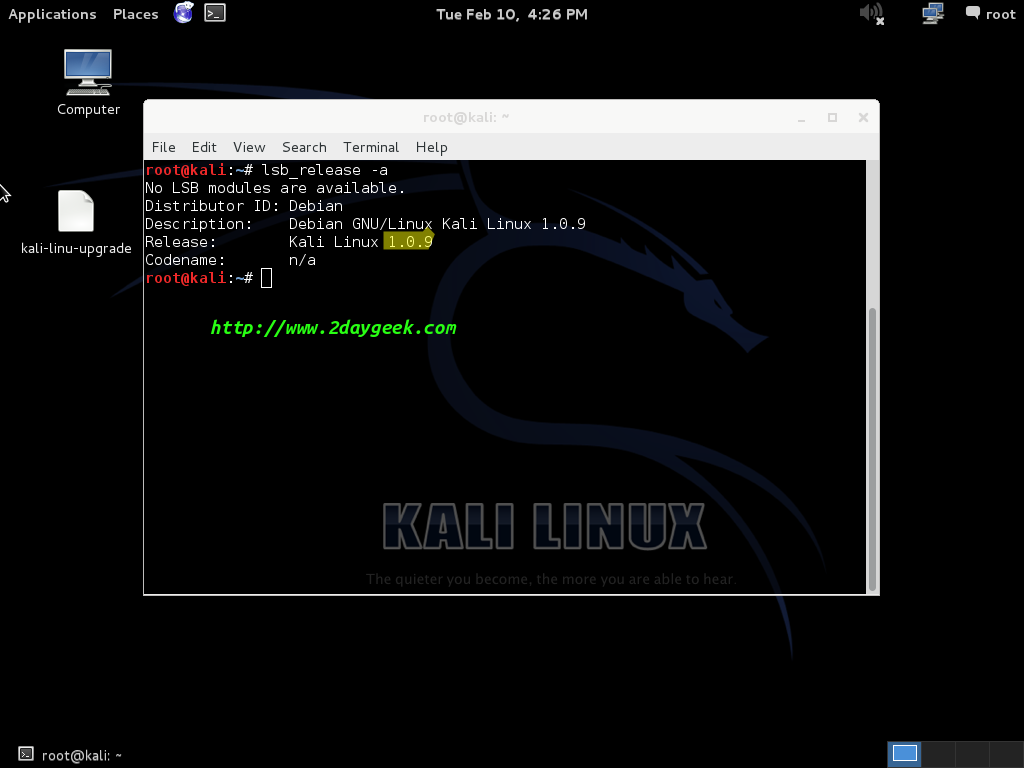Click the terminal vertical scrollbar thumb
This screenshot has width=1024, height=768.
[x=872, y=449]
